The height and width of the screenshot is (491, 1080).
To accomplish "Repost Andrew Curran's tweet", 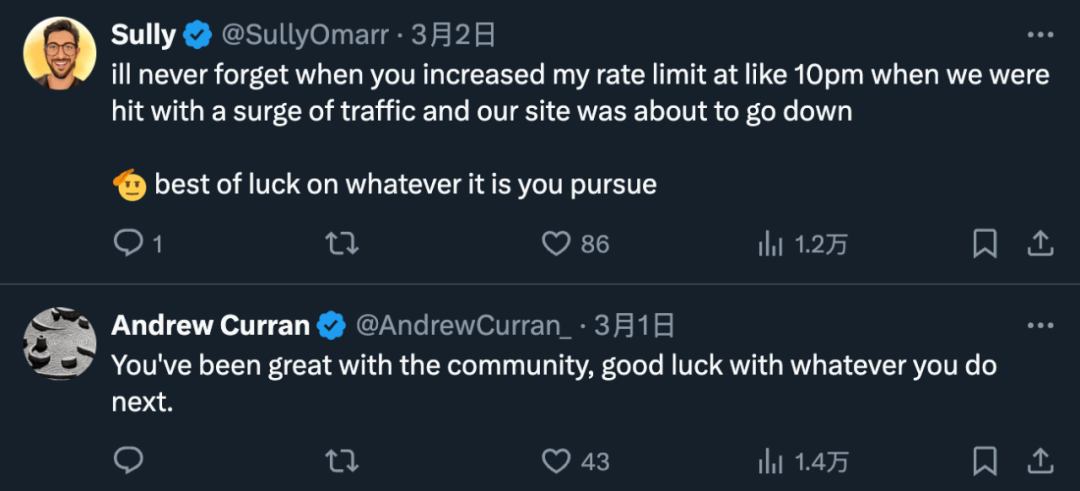I will pos(342,461).
